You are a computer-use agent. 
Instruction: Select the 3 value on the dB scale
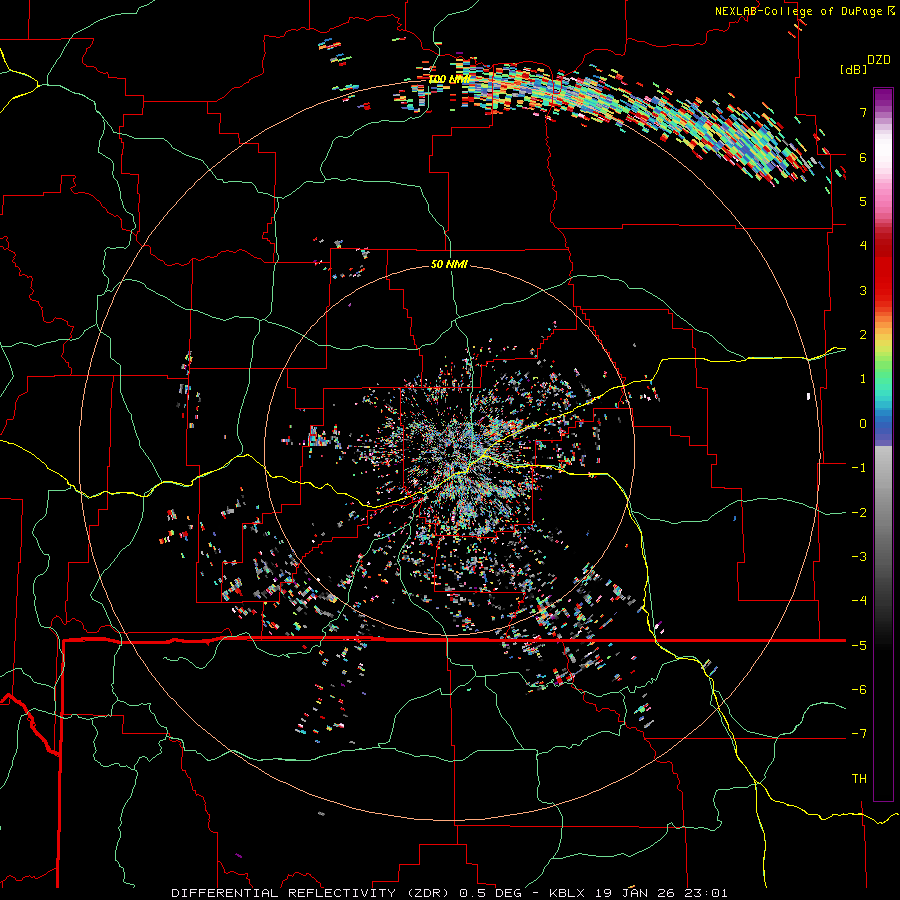[x=863, y=290]
